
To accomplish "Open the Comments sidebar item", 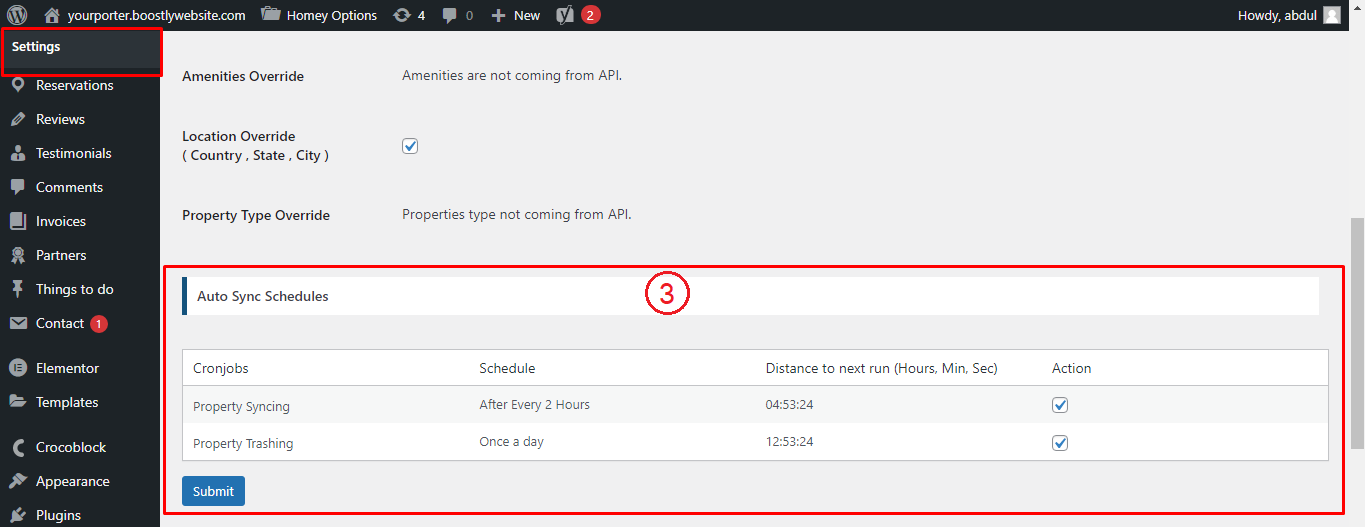I will coord(69,187).
